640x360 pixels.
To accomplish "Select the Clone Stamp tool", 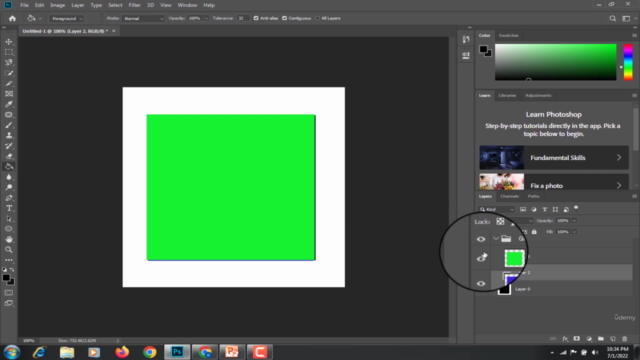I will pyautogui.click(x=9, y=136).
